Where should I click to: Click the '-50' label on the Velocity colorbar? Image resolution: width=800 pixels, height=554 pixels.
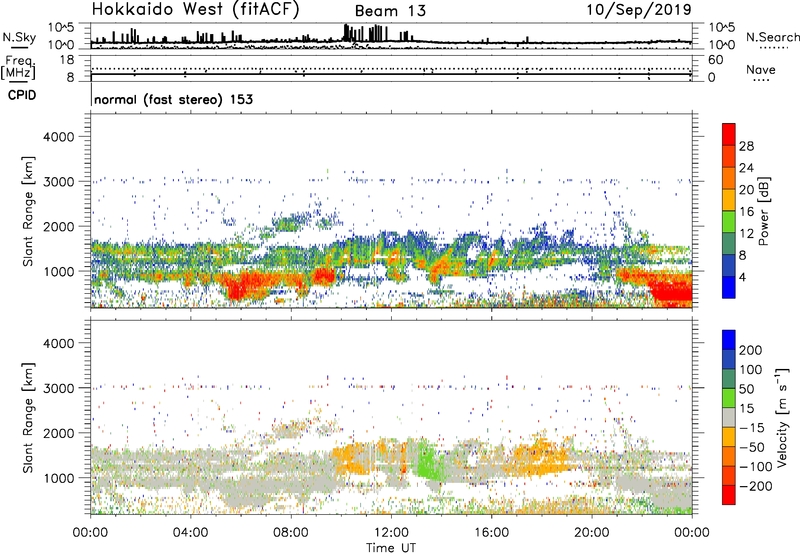(752, 447)
